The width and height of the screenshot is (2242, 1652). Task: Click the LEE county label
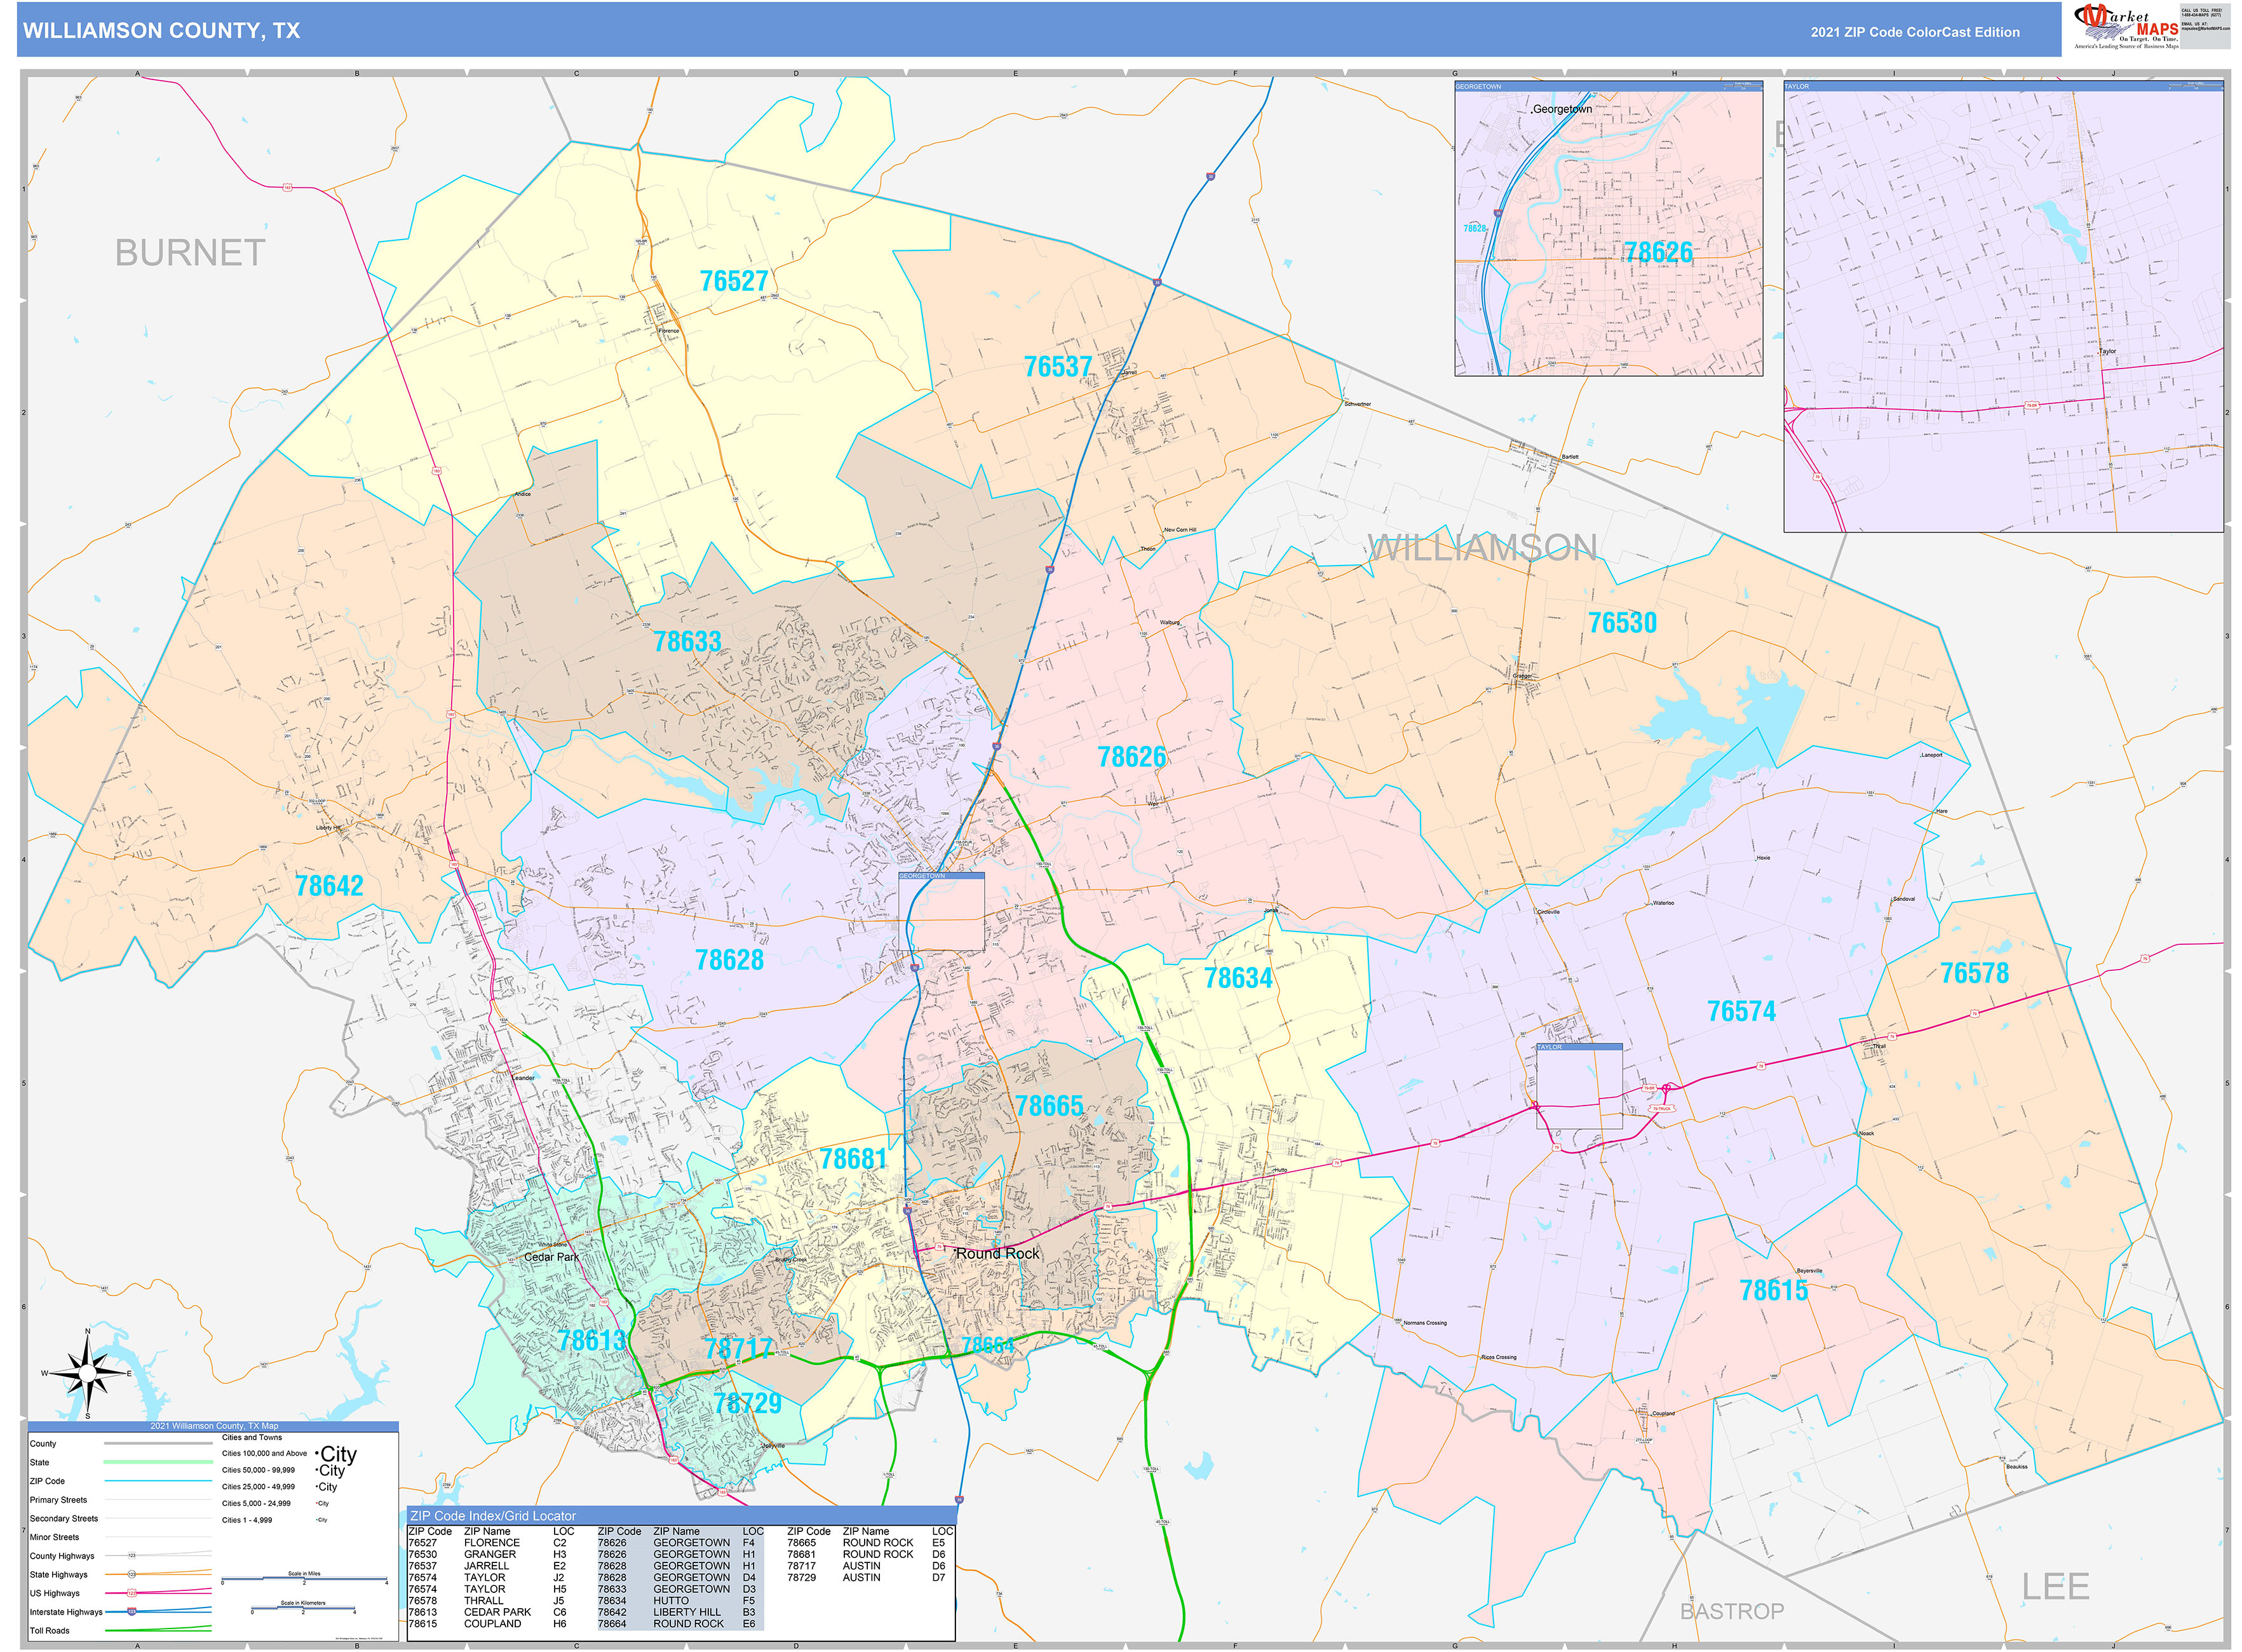2055,1586
